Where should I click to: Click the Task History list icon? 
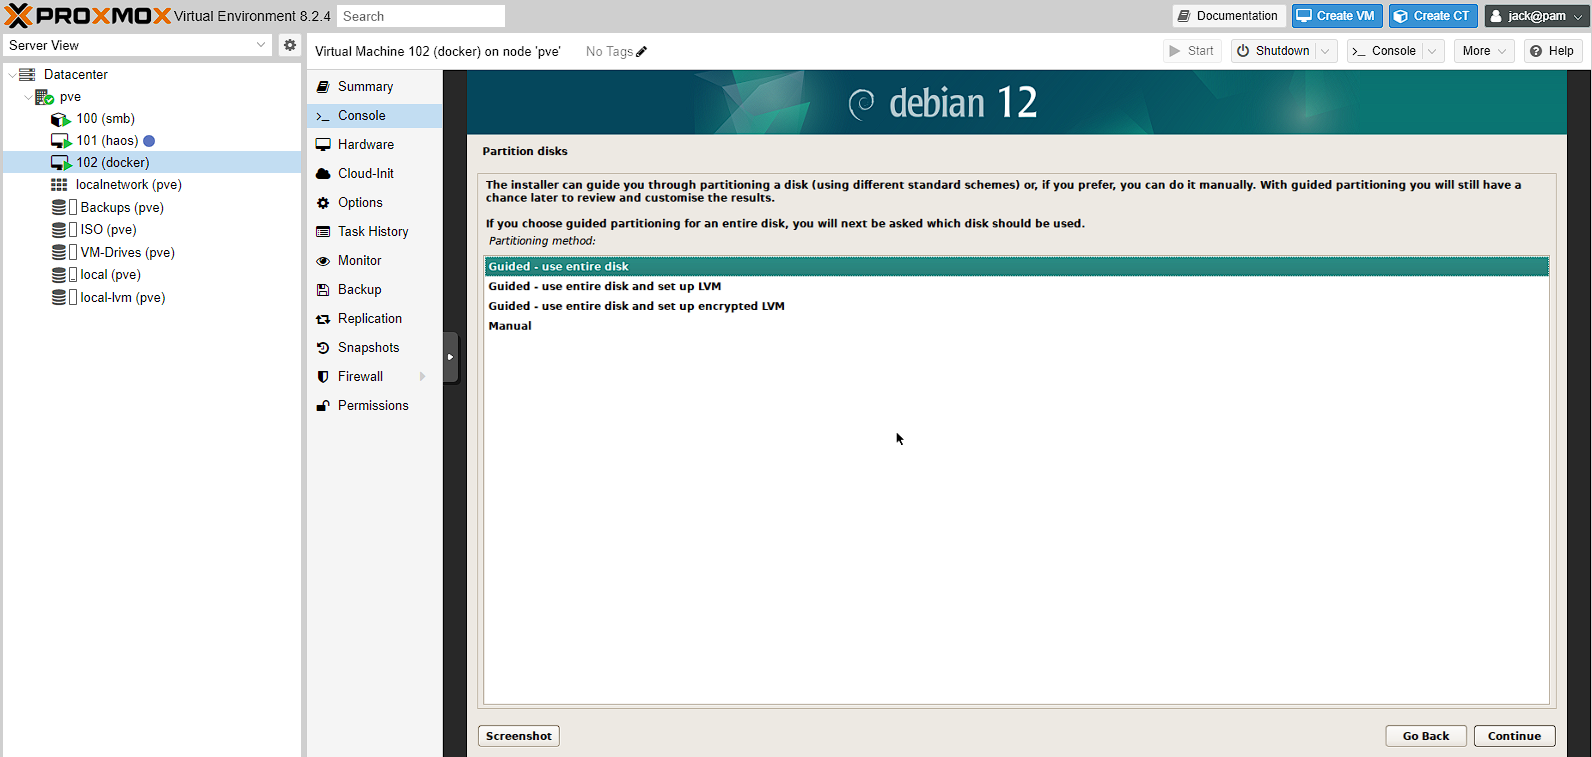tap(323, 232)
